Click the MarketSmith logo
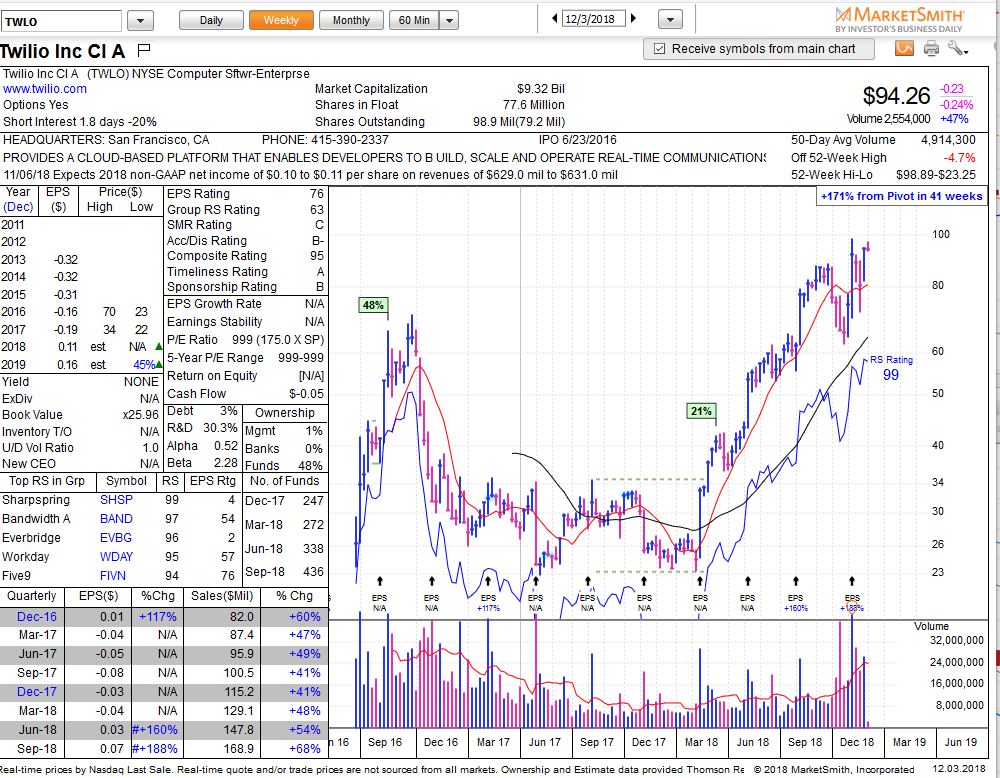 [x=899, y=19]
